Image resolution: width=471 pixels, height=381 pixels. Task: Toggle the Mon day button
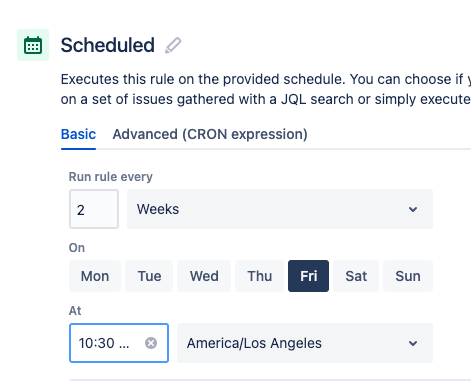[x=95, y=276]
